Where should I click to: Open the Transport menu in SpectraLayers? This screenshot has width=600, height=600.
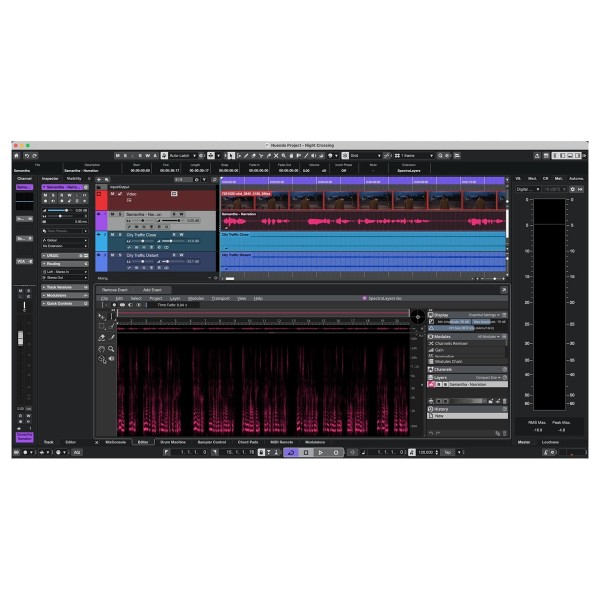pos(220,298)
